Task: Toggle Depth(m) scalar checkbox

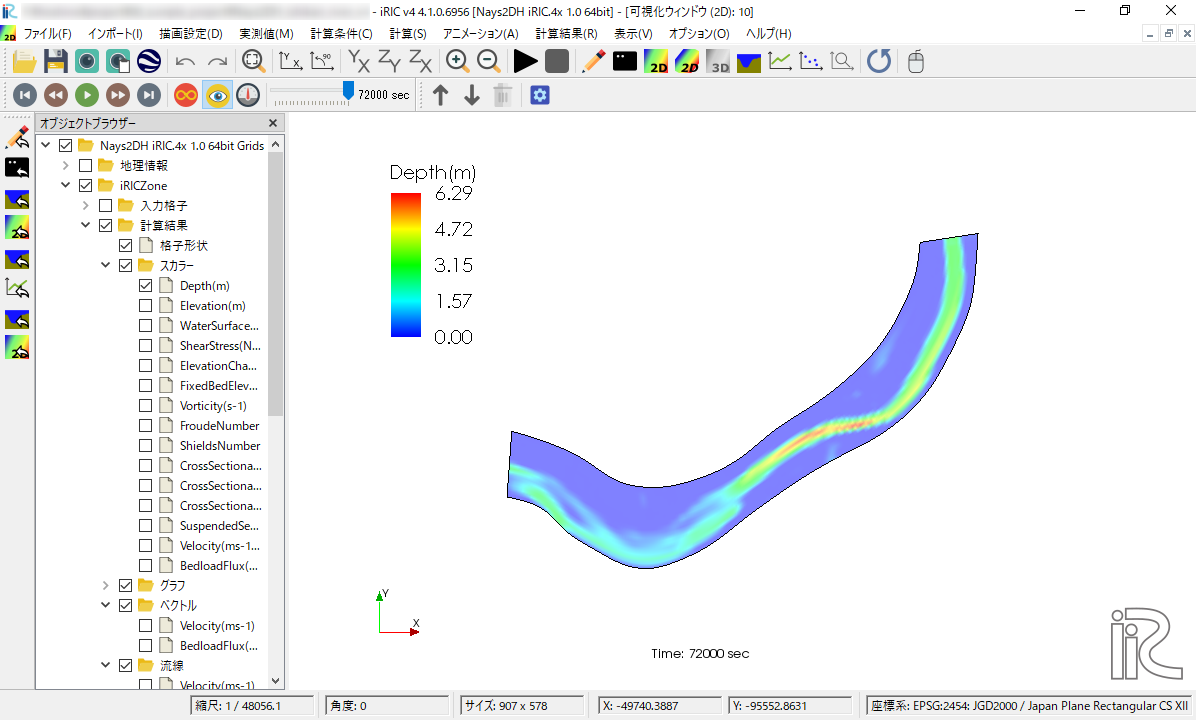Action: 146,286
